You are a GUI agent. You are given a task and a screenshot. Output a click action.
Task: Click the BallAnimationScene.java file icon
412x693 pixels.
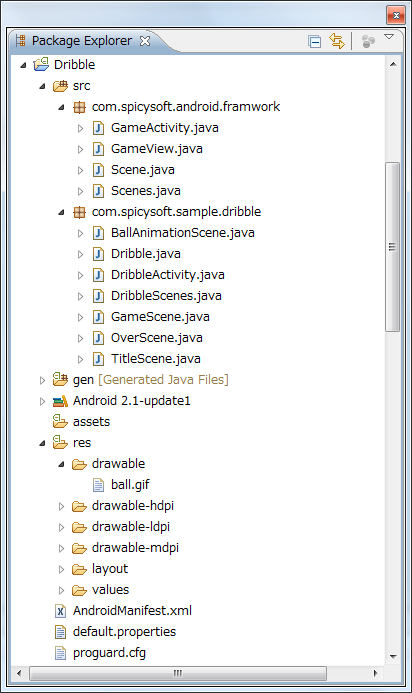point(98,233)
